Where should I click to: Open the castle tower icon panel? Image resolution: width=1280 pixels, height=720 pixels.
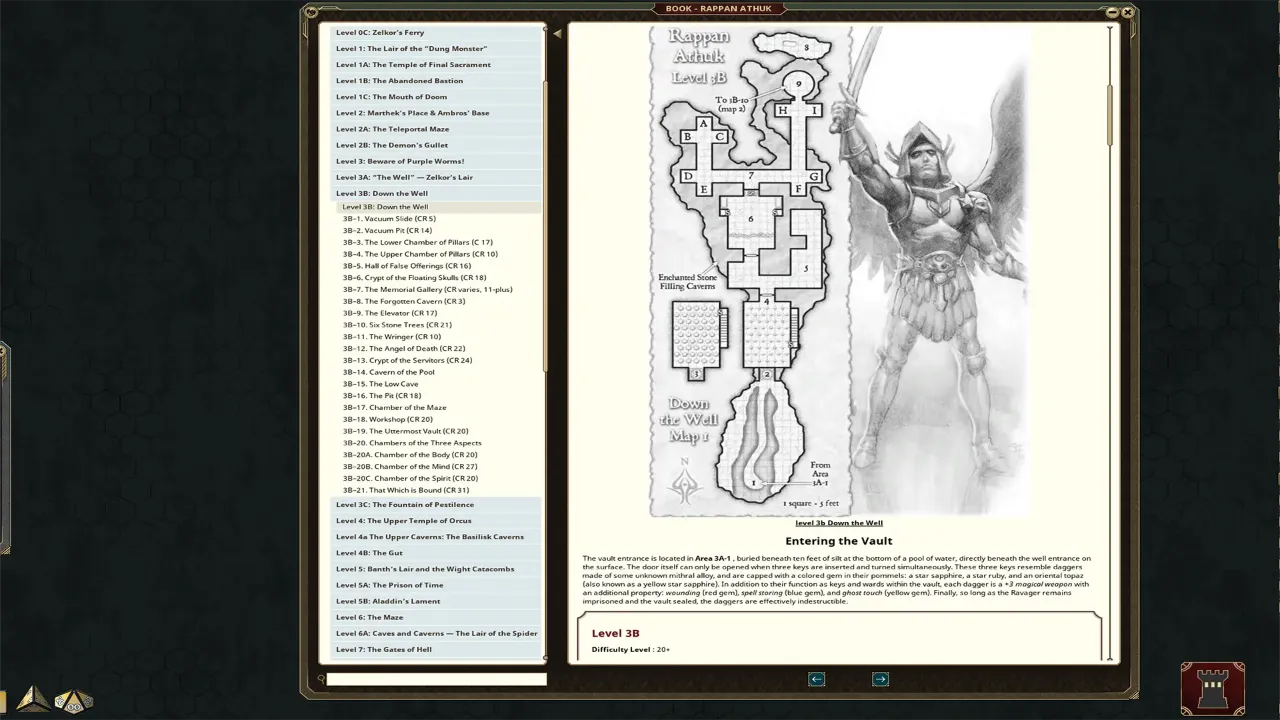coord(1212,689)
